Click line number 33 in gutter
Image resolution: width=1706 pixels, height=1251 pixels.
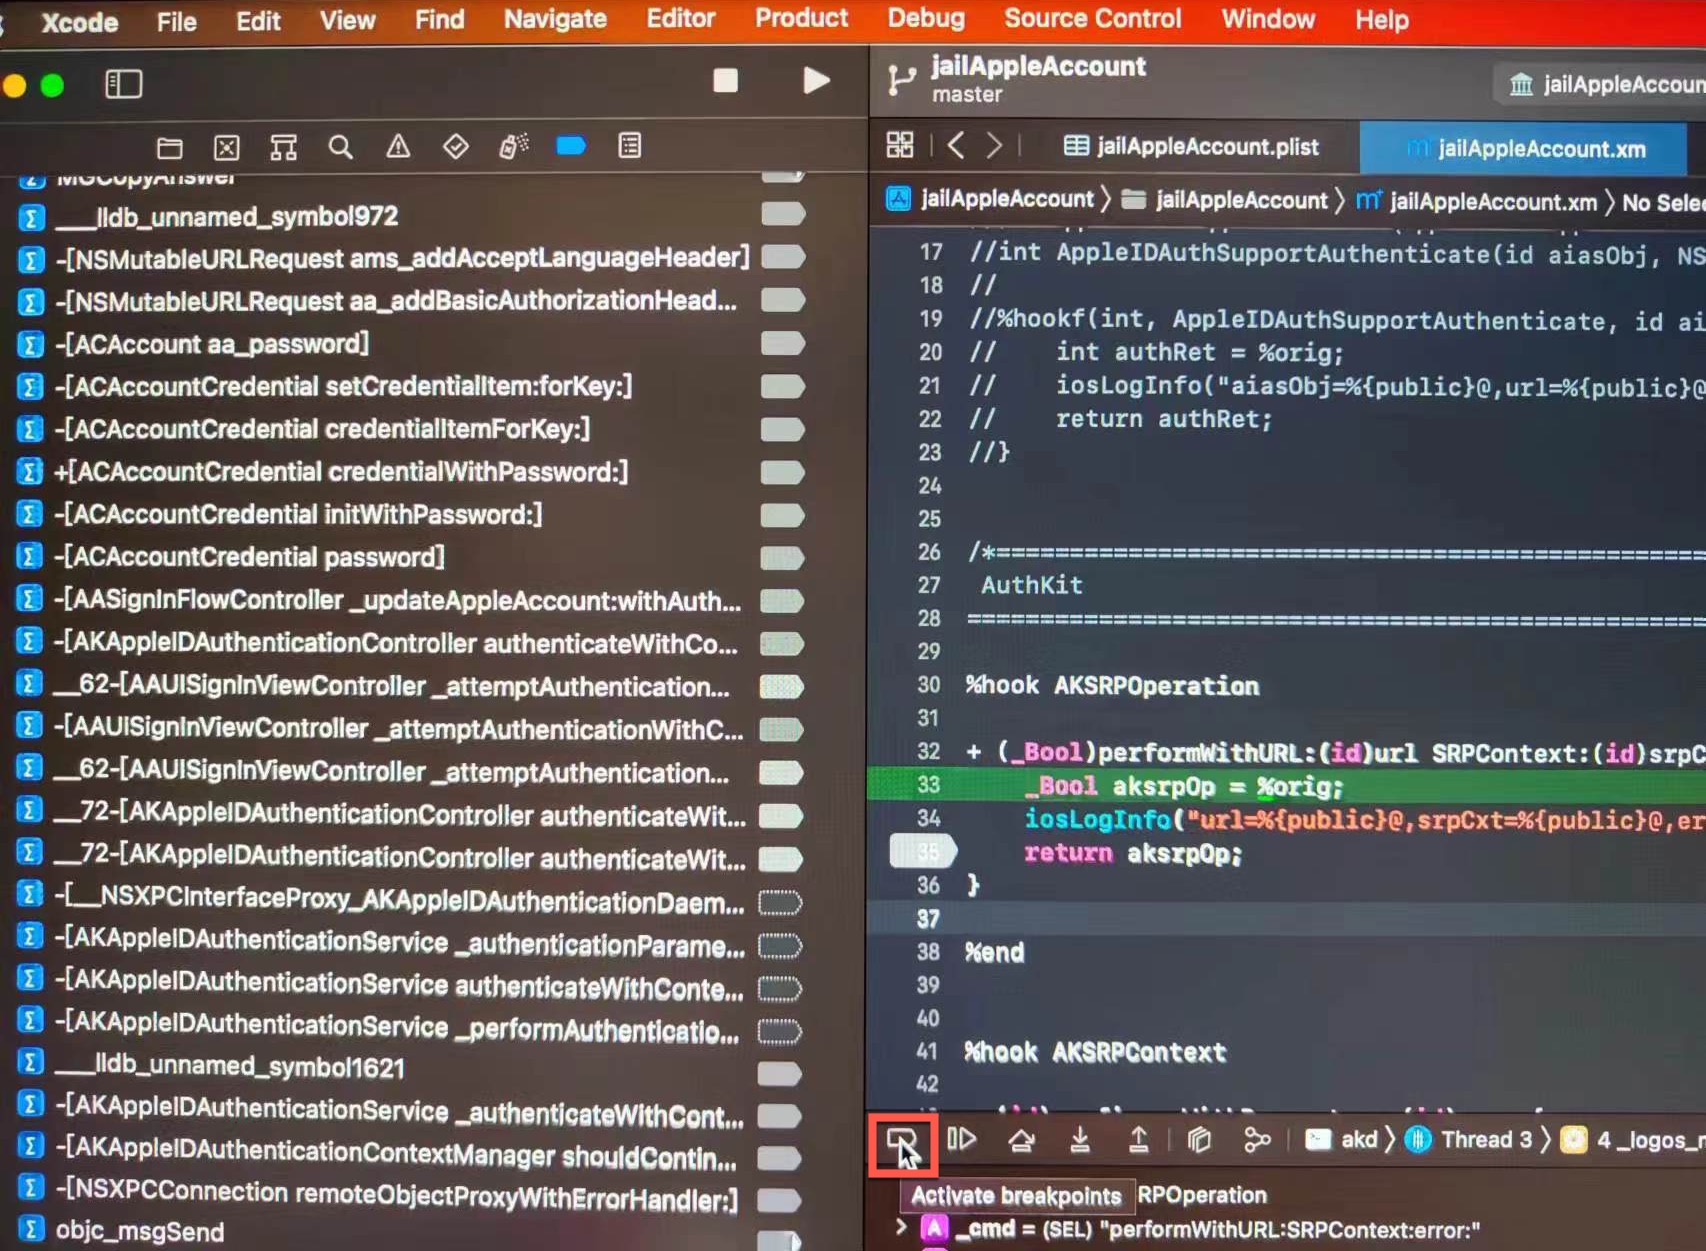[x=929, y=785]
